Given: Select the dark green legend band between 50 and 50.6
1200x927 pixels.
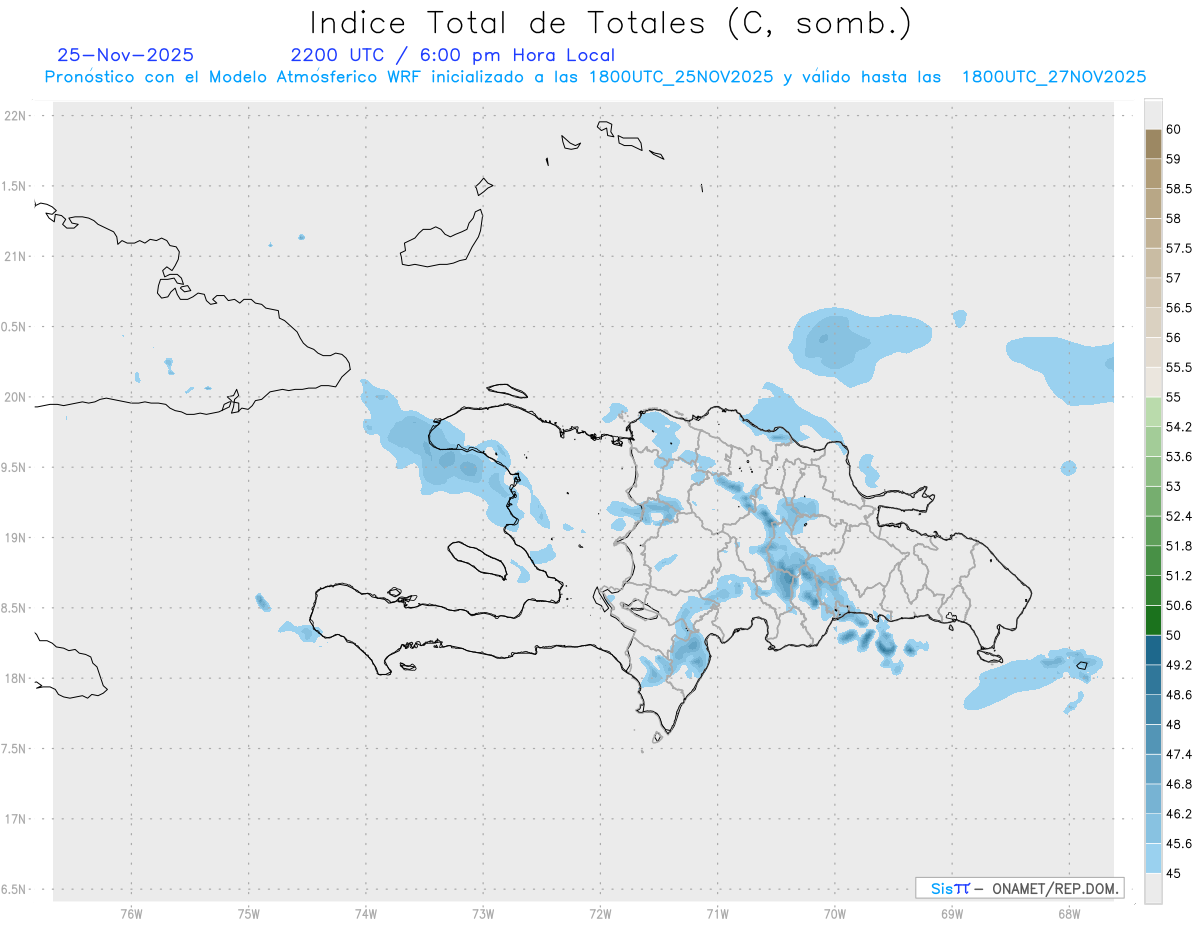Looking at the screenshot, I should 1153,621.
